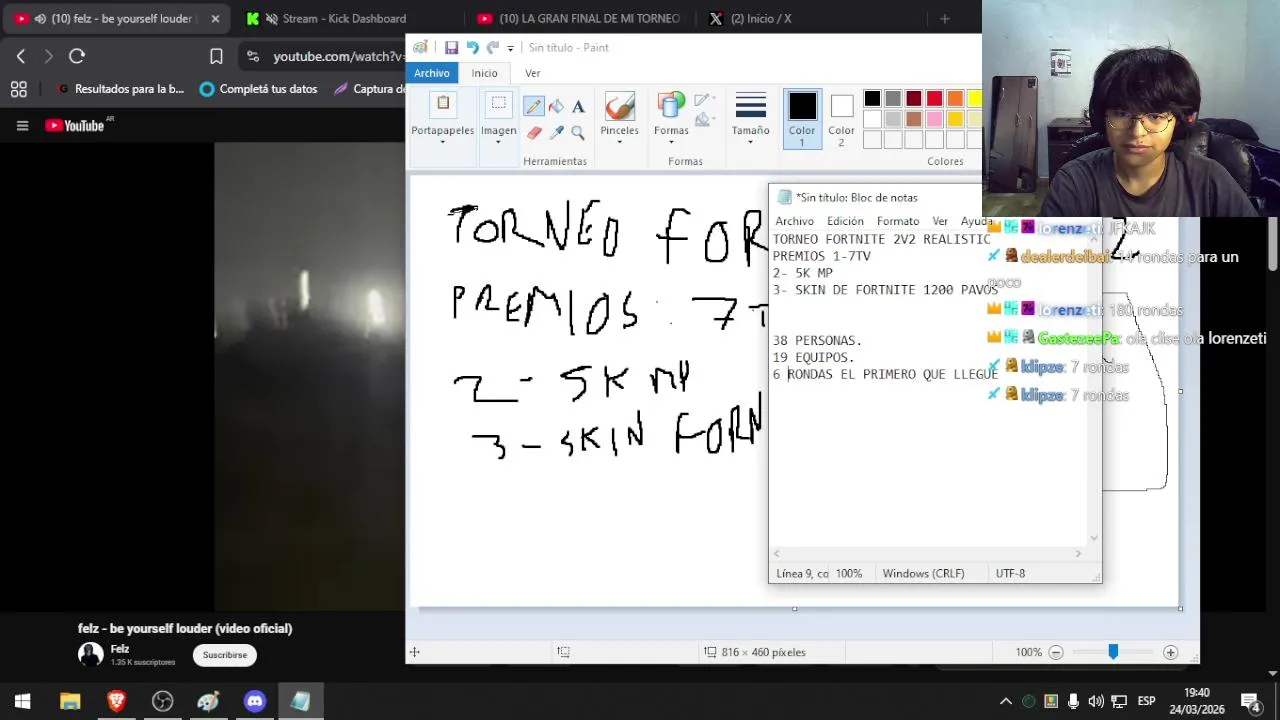Image resolution: width=1280 pixels, height=720 pixels.
Task: Open the Brave browser sidebar hamburger menu on YouTube
Action: click(22, 125)
